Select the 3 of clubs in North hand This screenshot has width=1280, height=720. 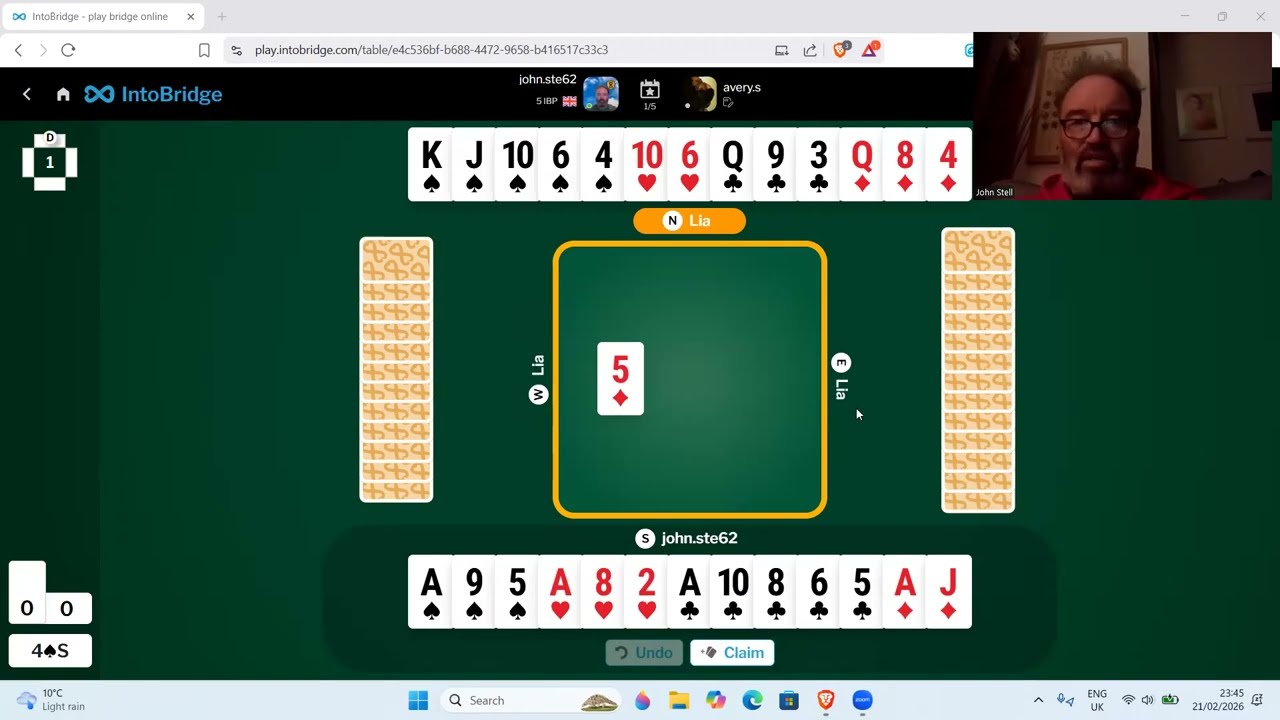(818, 164)
